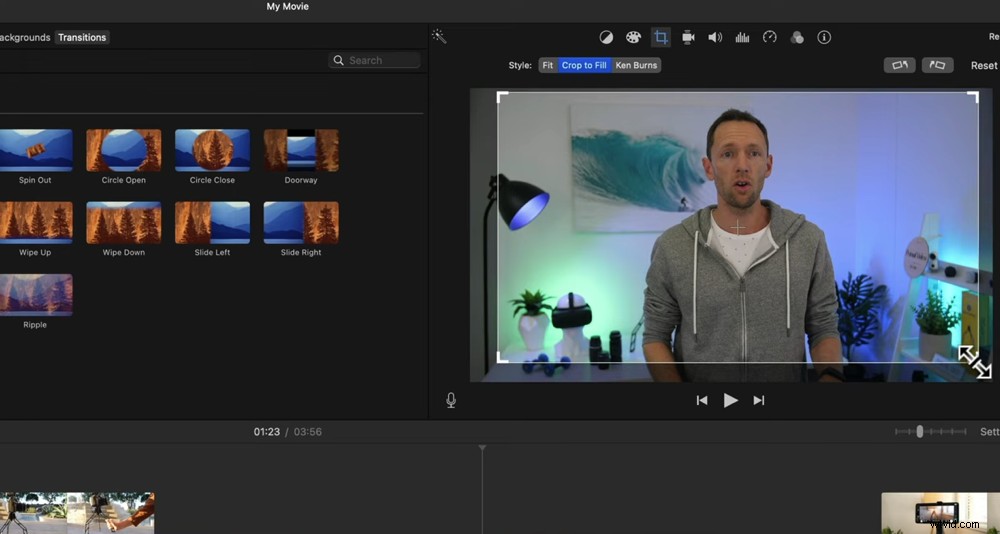Open the noise reduction equalizer tool

tap(742, 37)
